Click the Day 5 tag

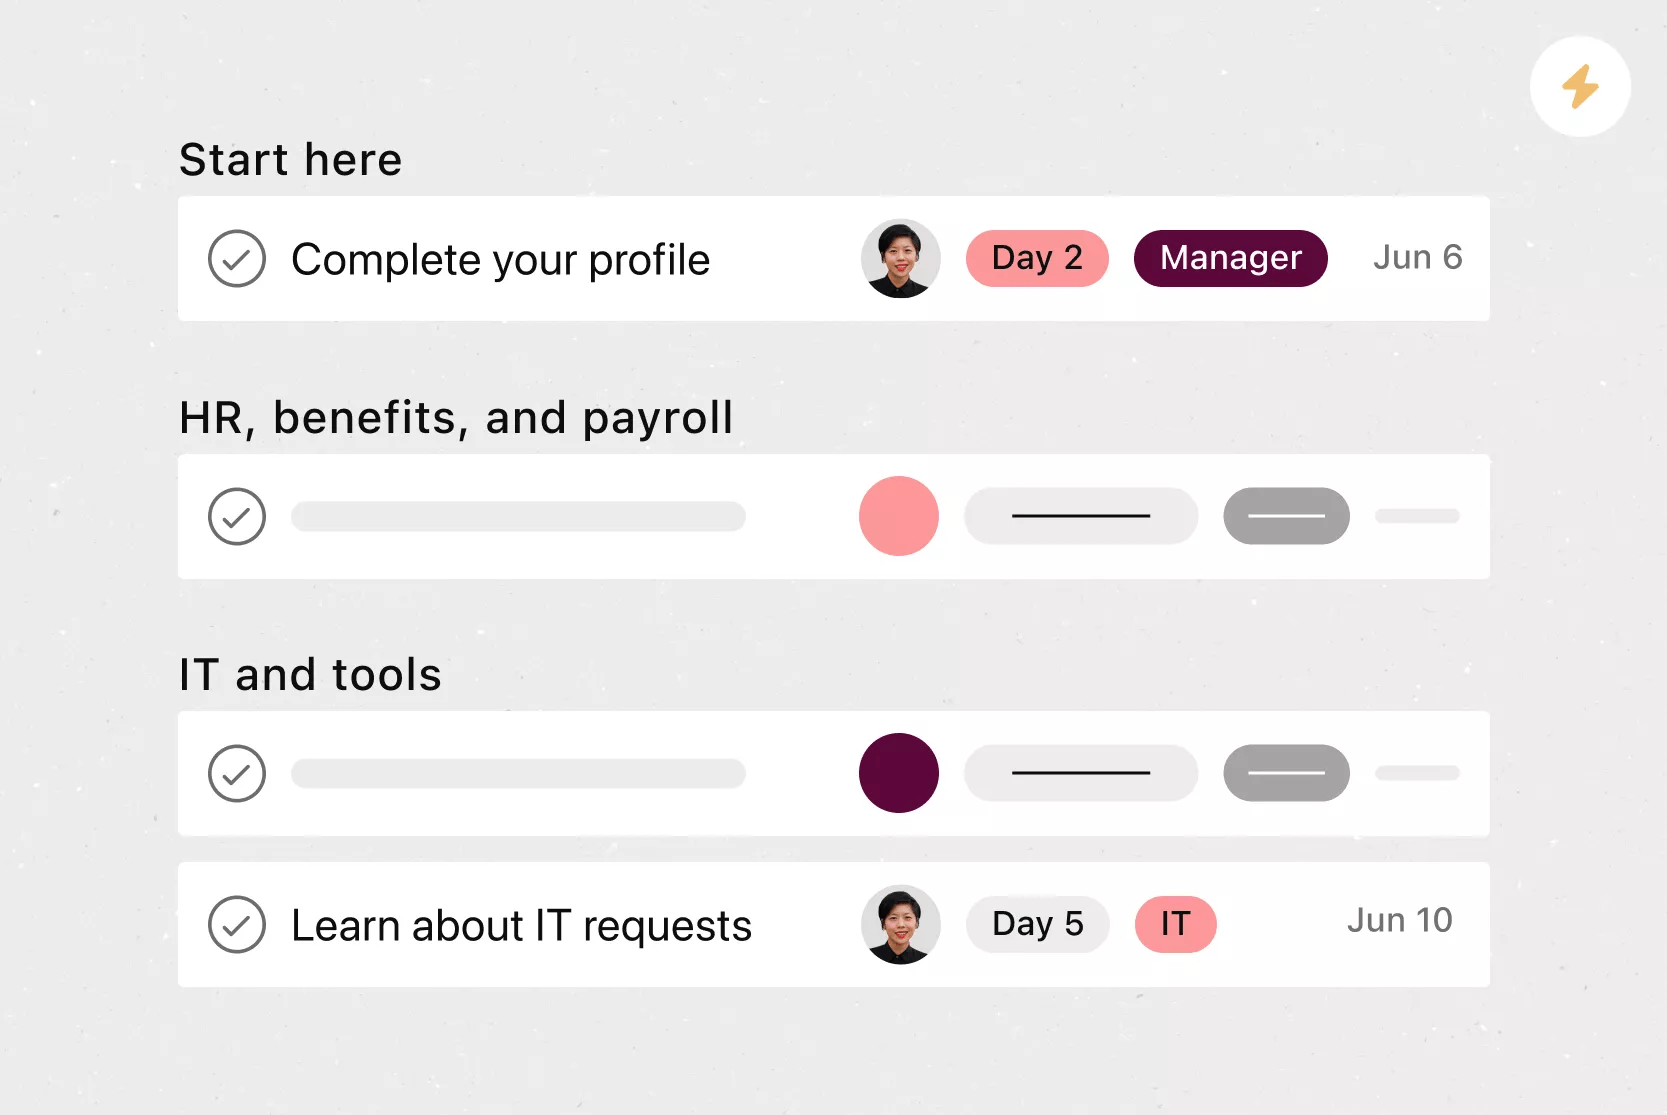[1037, 924]
